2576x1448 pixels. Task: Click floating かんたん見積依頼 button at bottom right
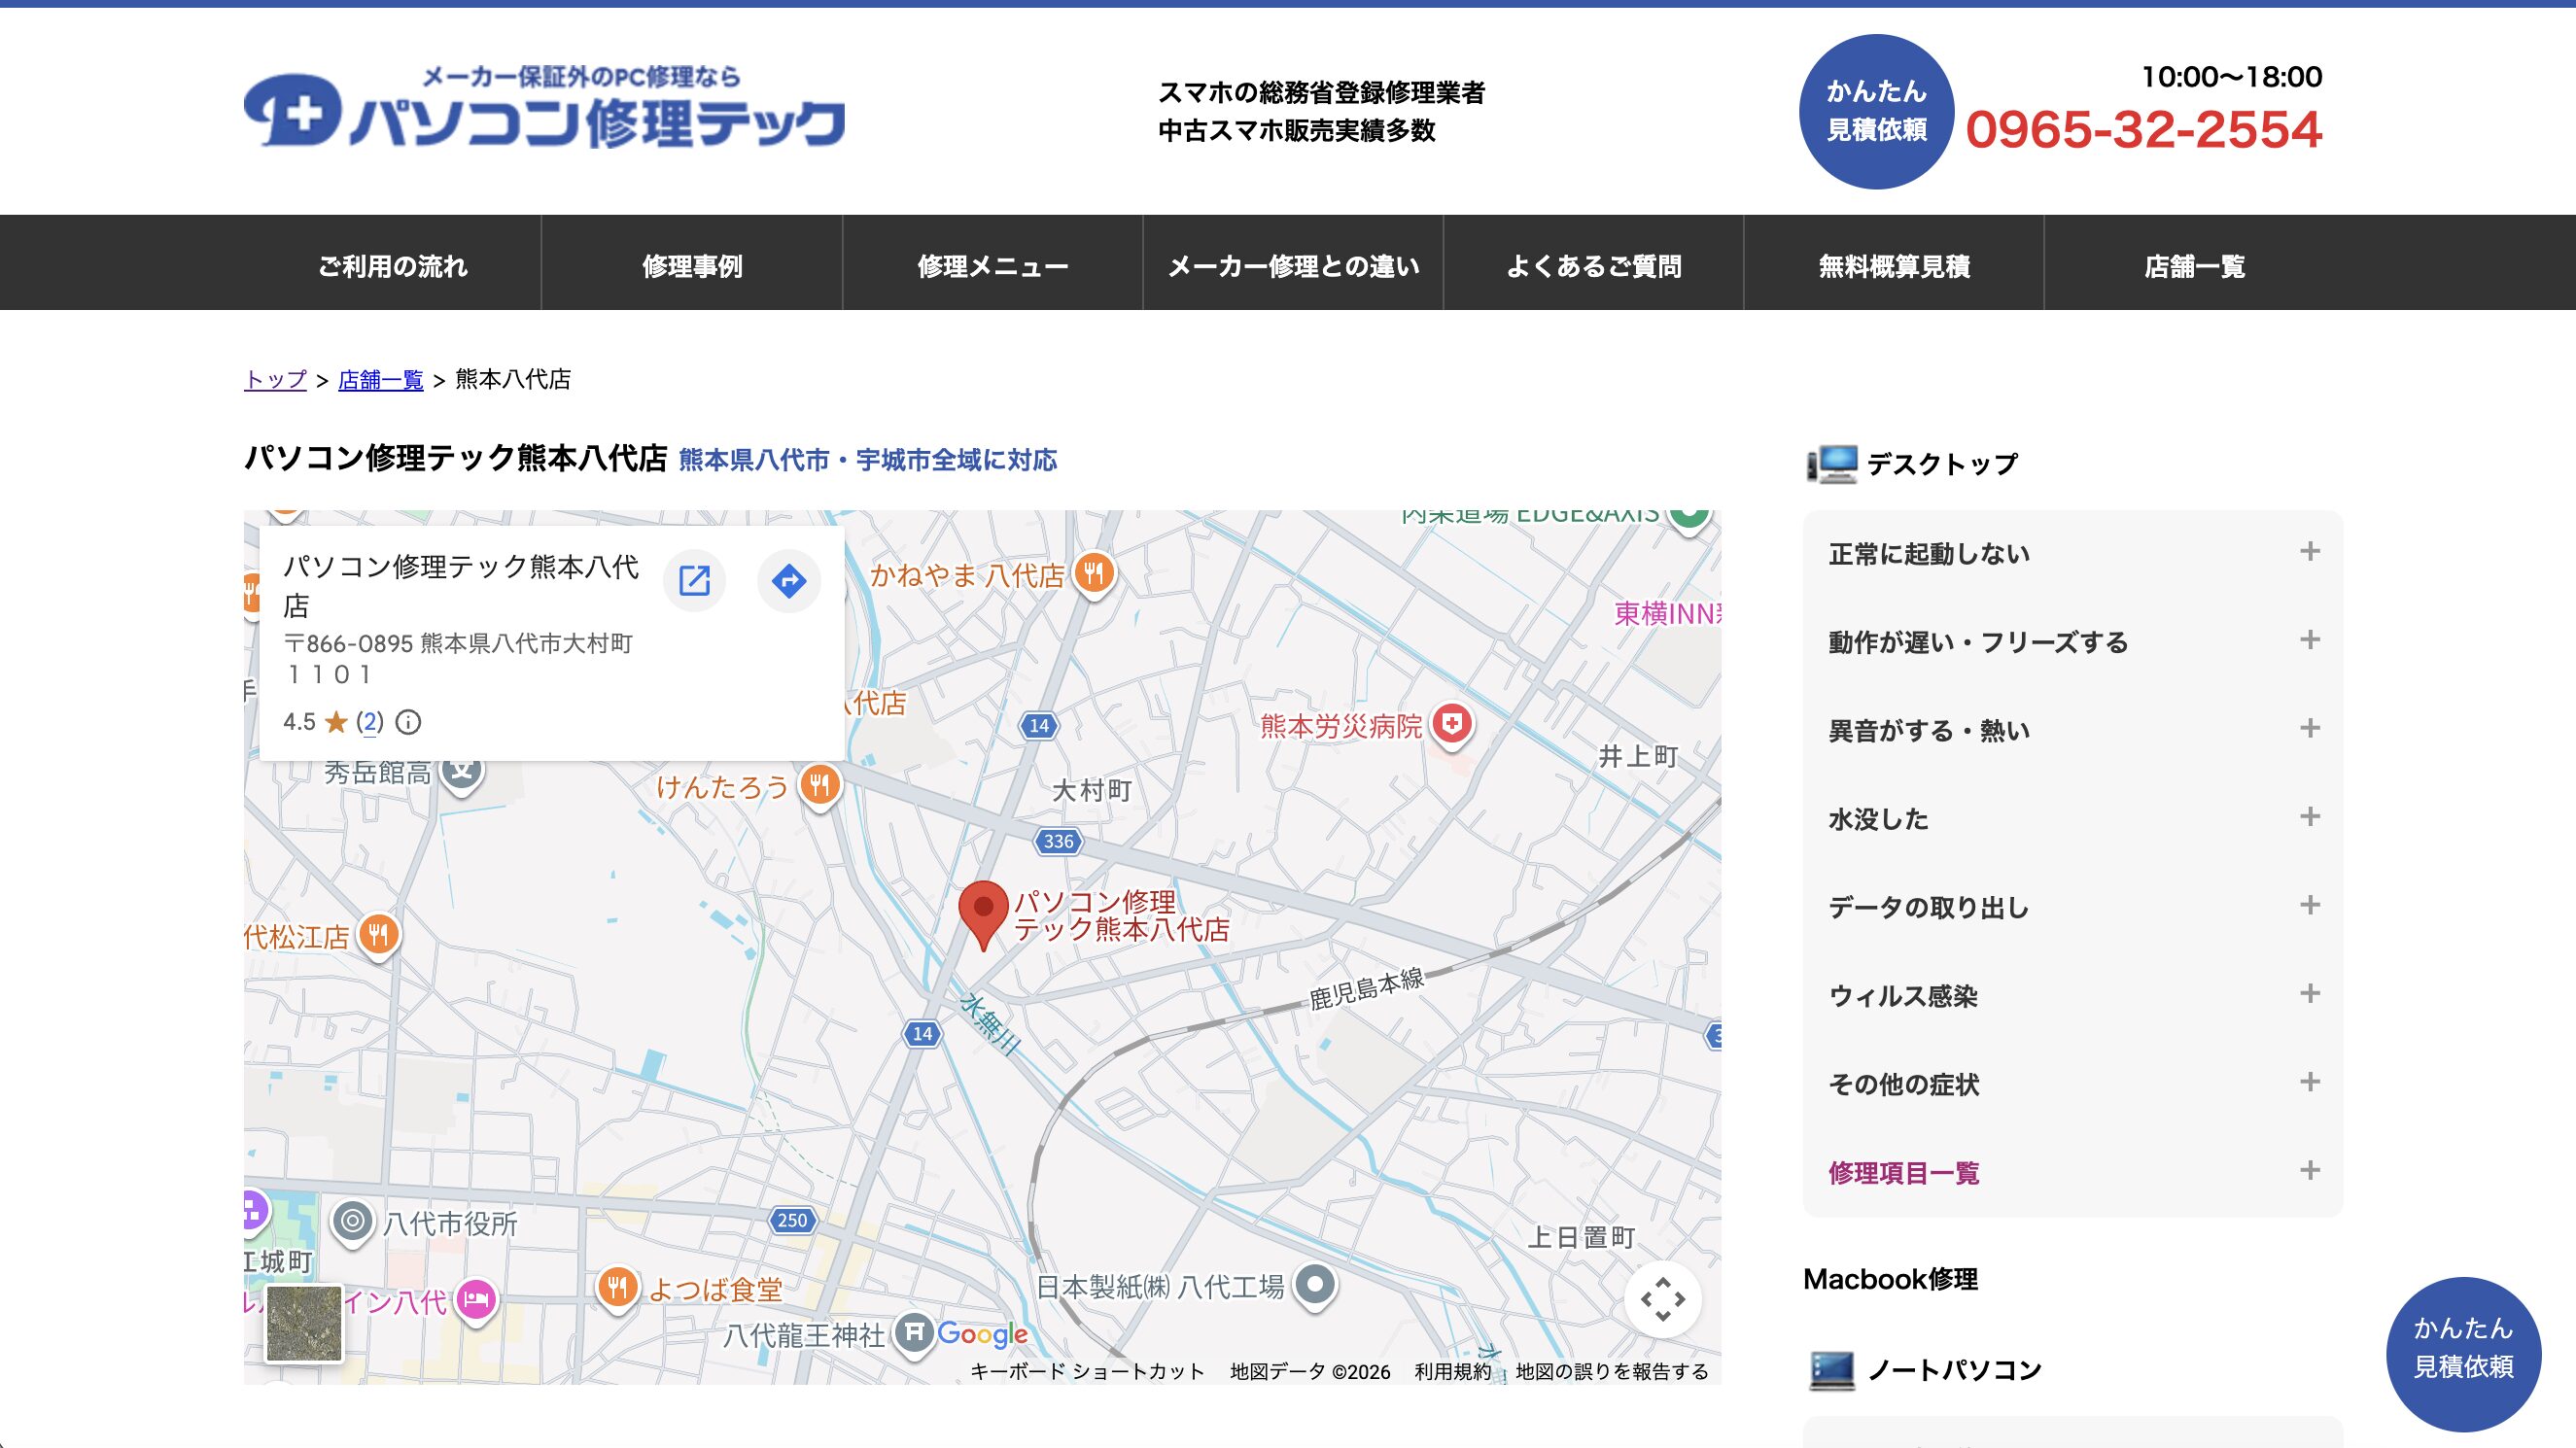[x=2463, y=1354]
